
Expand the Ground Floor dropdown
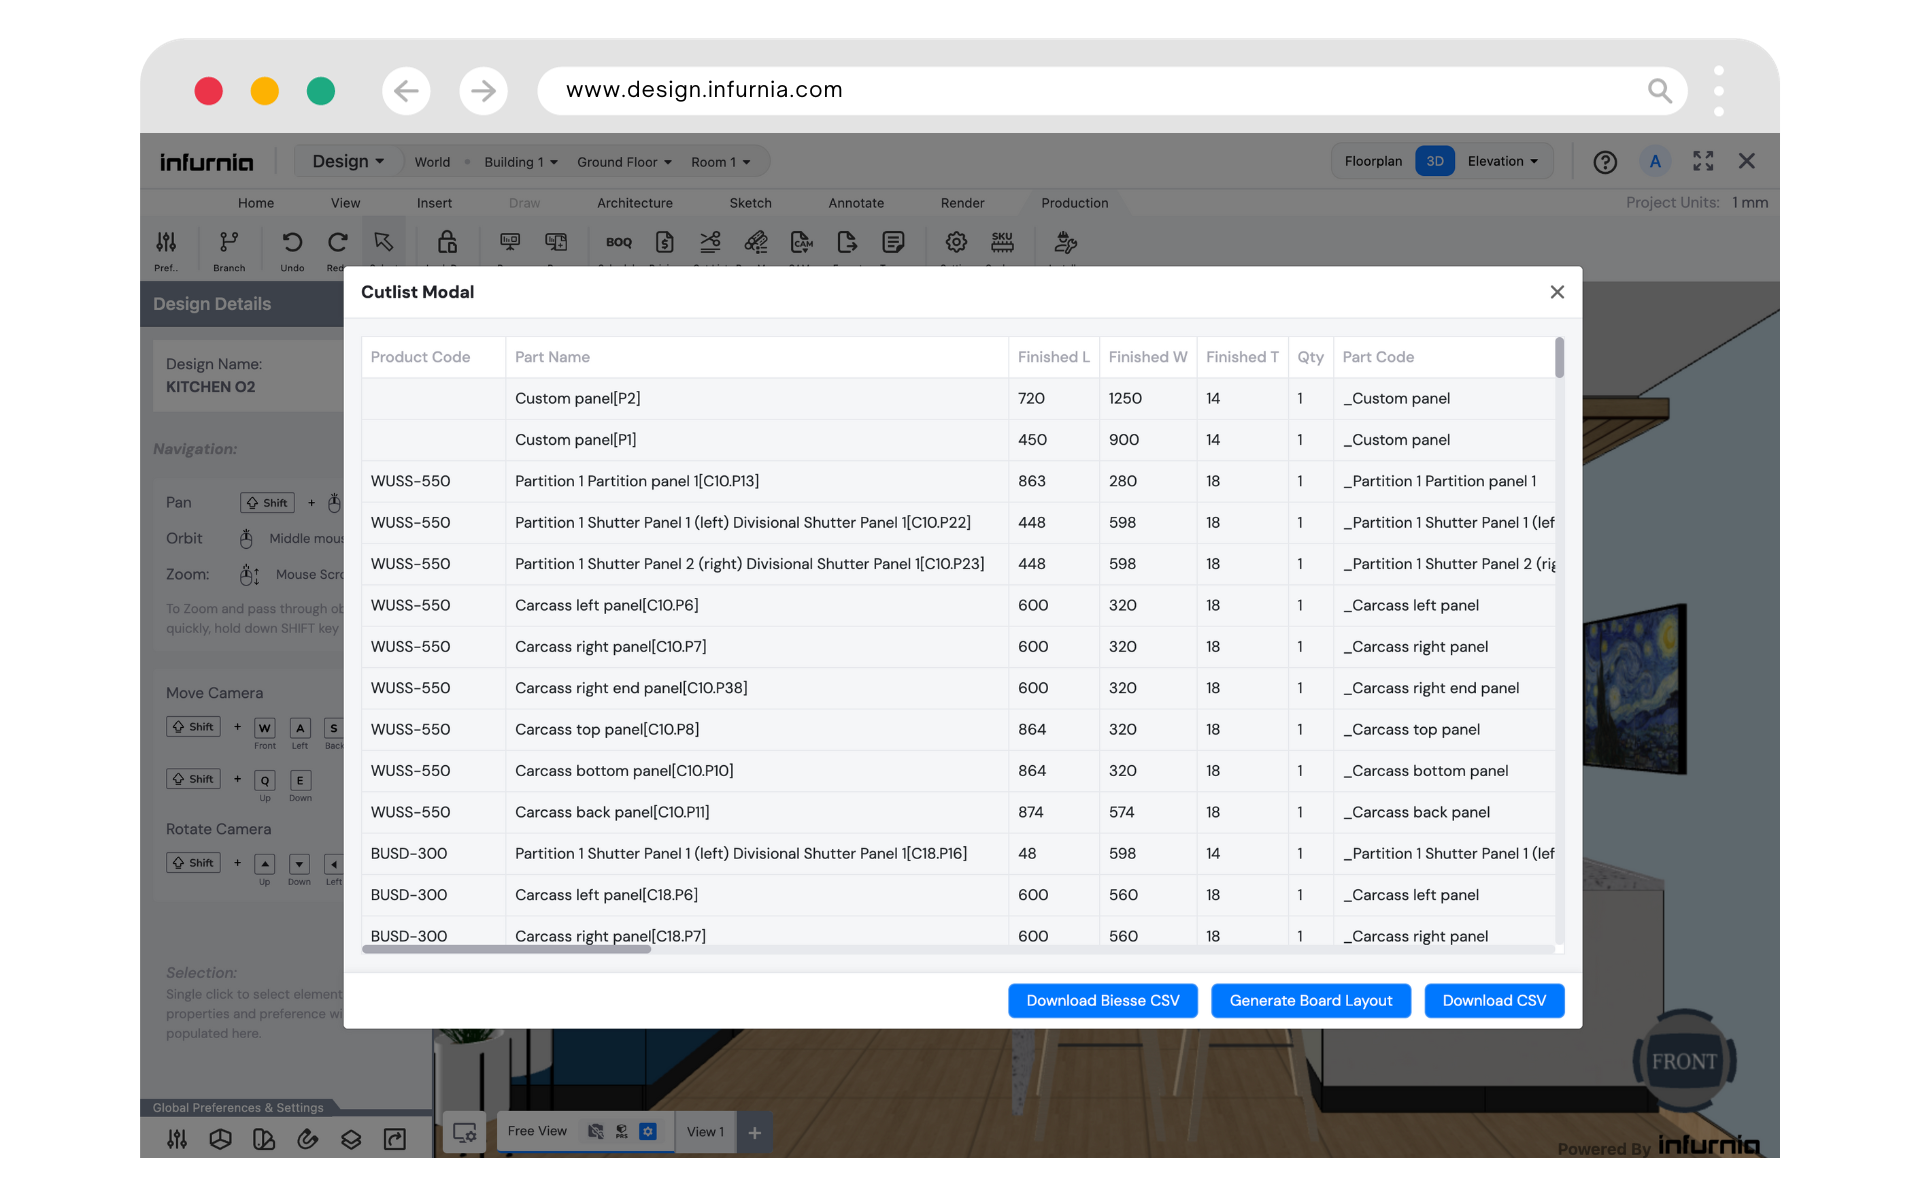[x=624, y=162]
